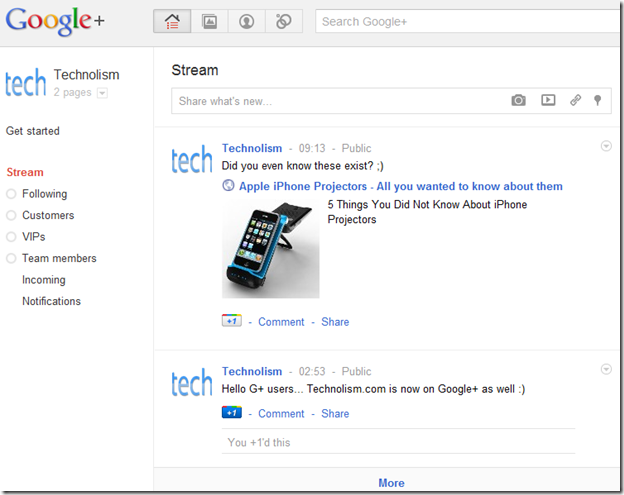
Task: Focus the Search Google+ field
Action: click(469, 21)
